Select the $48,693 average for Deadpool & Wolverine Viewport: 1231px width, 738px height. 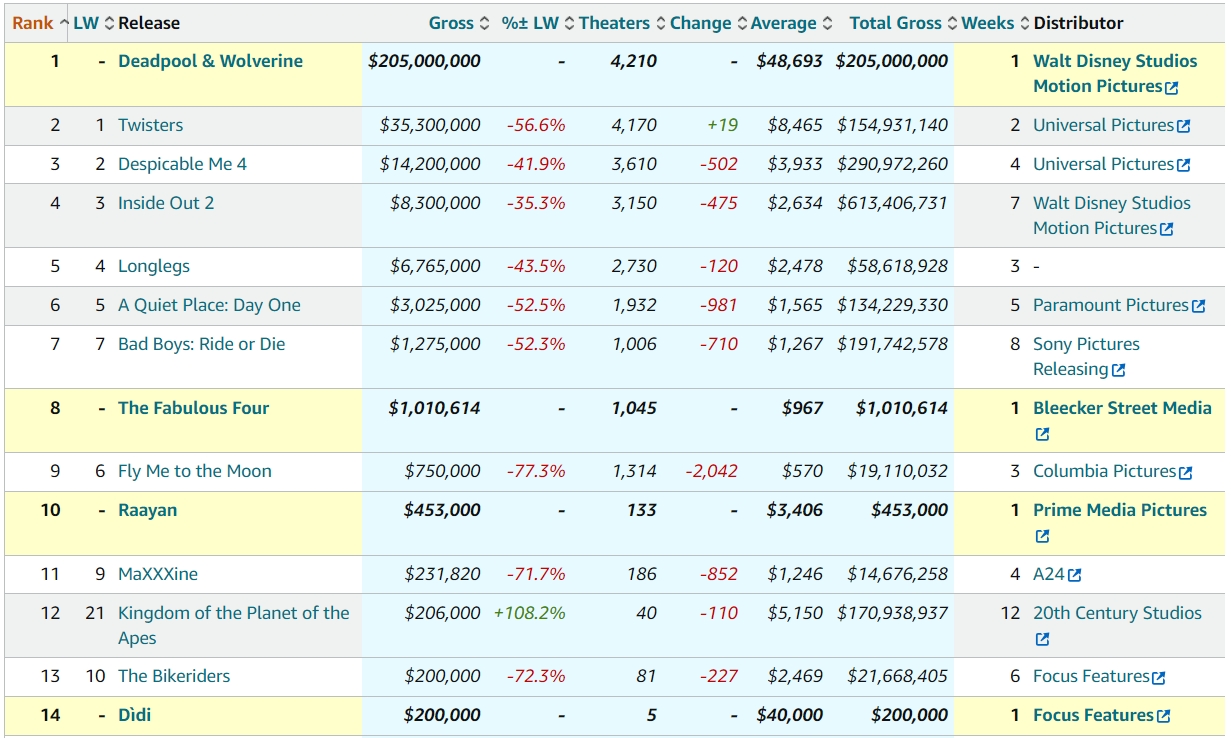790,61
